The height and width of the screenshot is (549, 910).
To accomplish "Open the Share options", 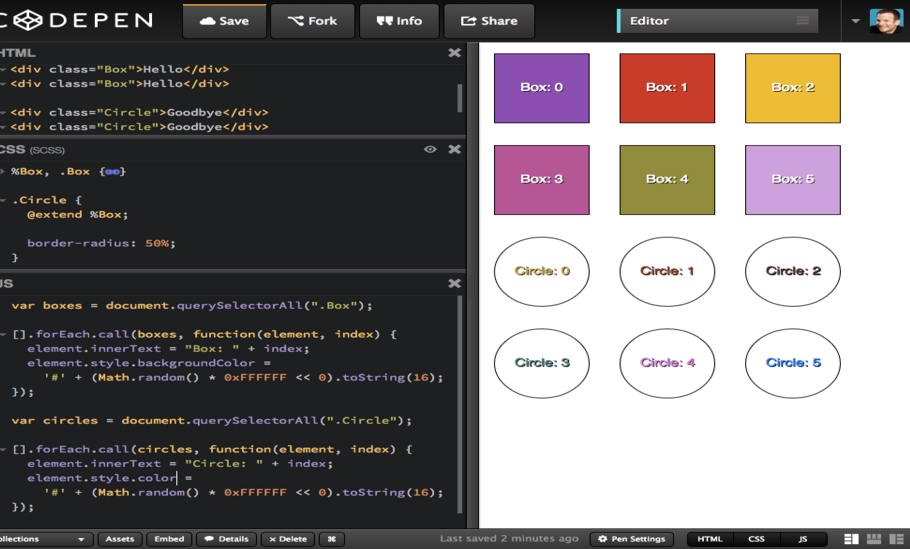I will (489, 21).
